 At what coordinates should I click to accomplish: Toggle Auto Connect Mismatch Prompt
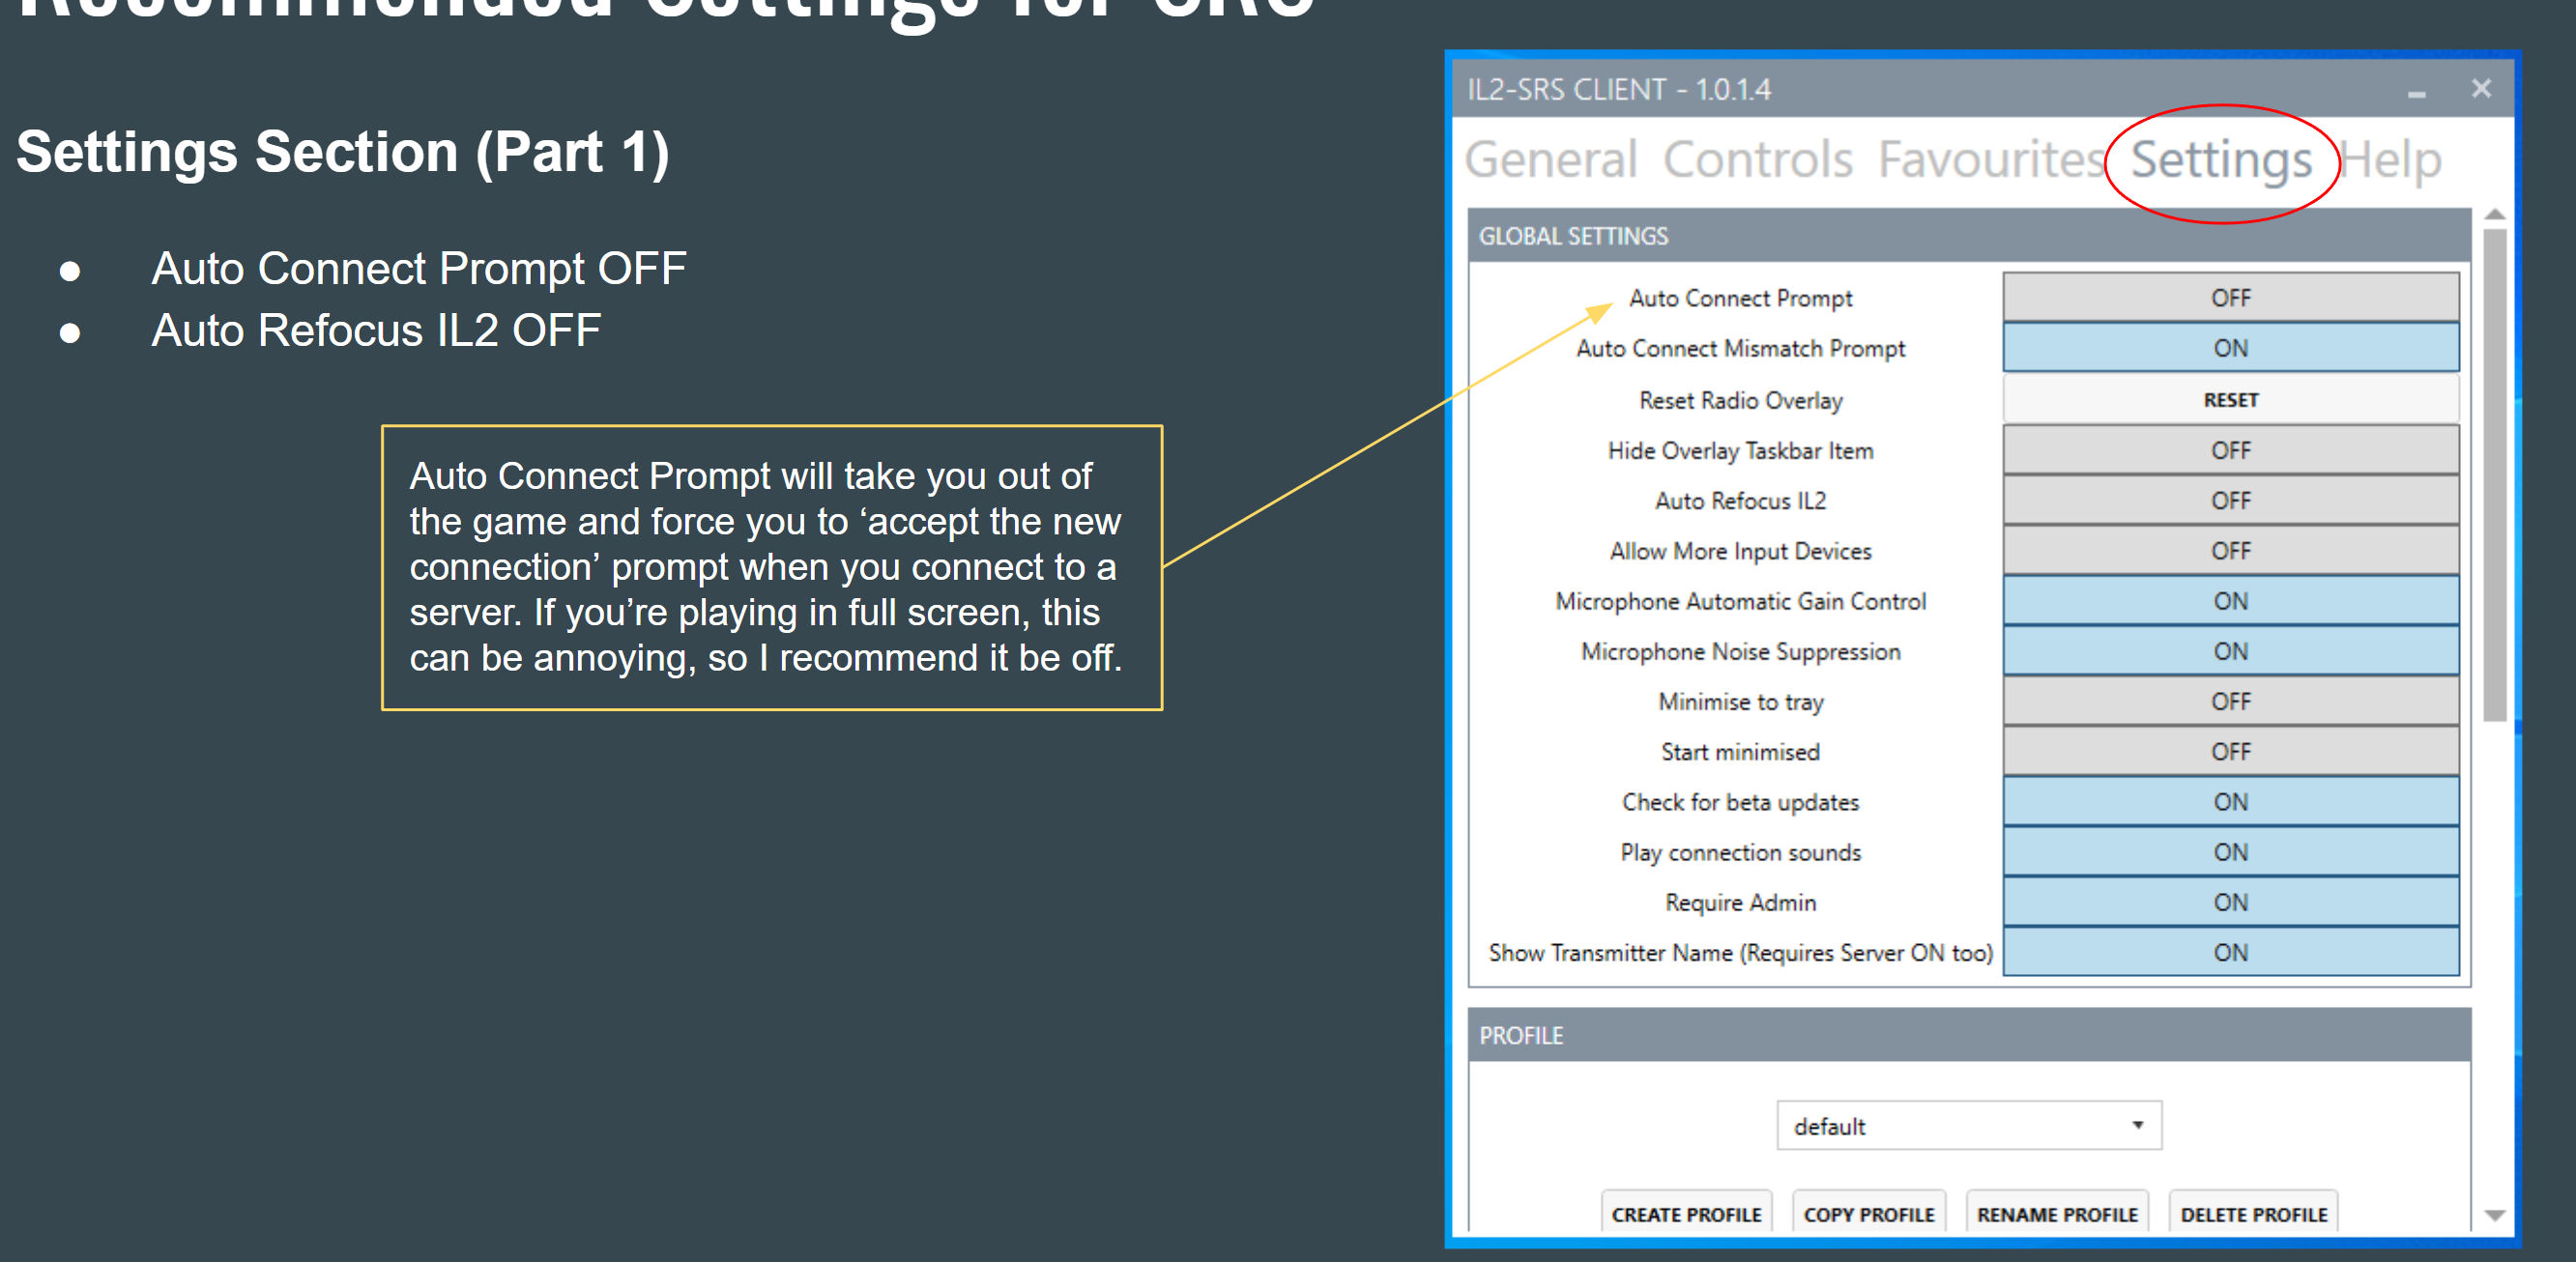coord(2230,348)
